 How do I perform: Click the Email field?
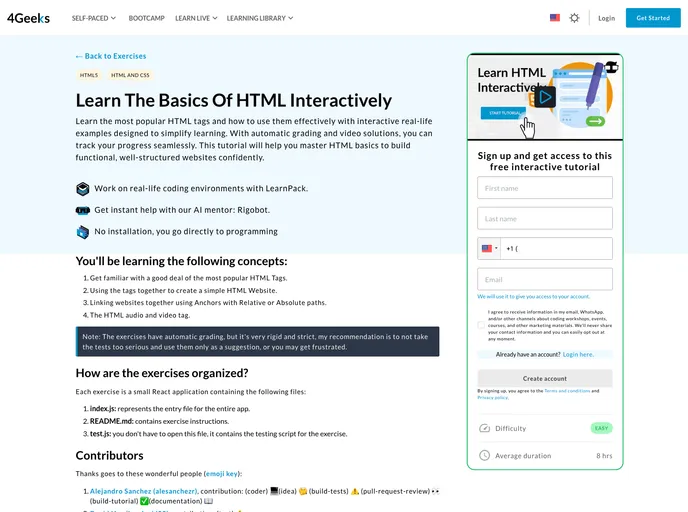coord(545,279)
